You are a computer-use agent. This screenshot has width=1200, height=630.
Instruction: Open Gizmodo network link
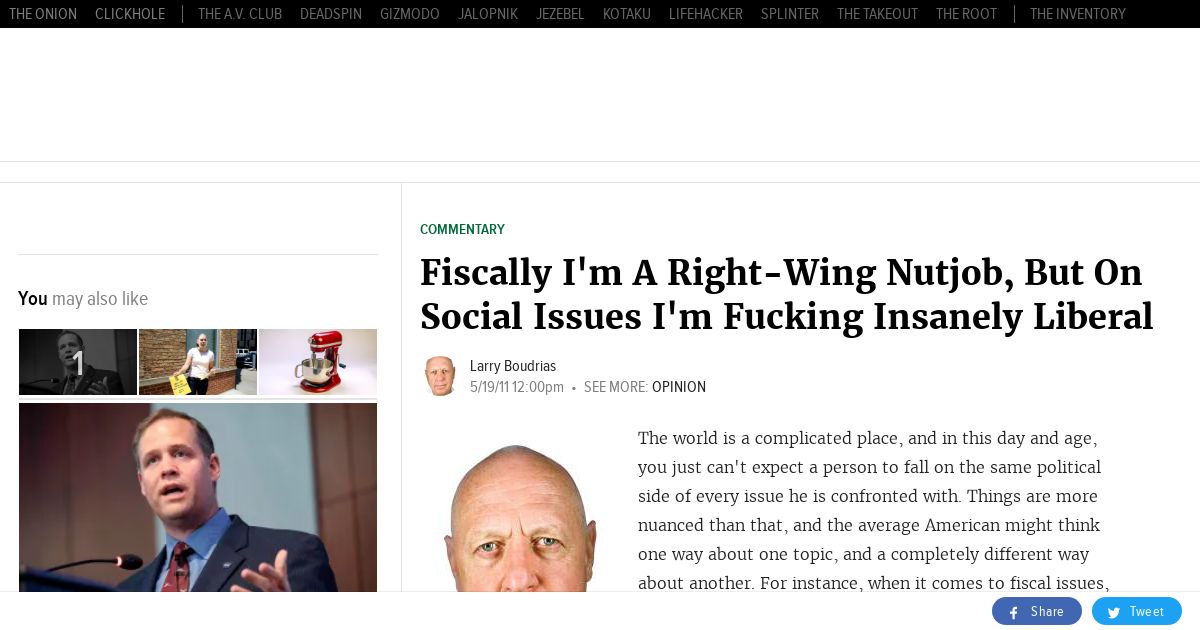pos(410,14)
